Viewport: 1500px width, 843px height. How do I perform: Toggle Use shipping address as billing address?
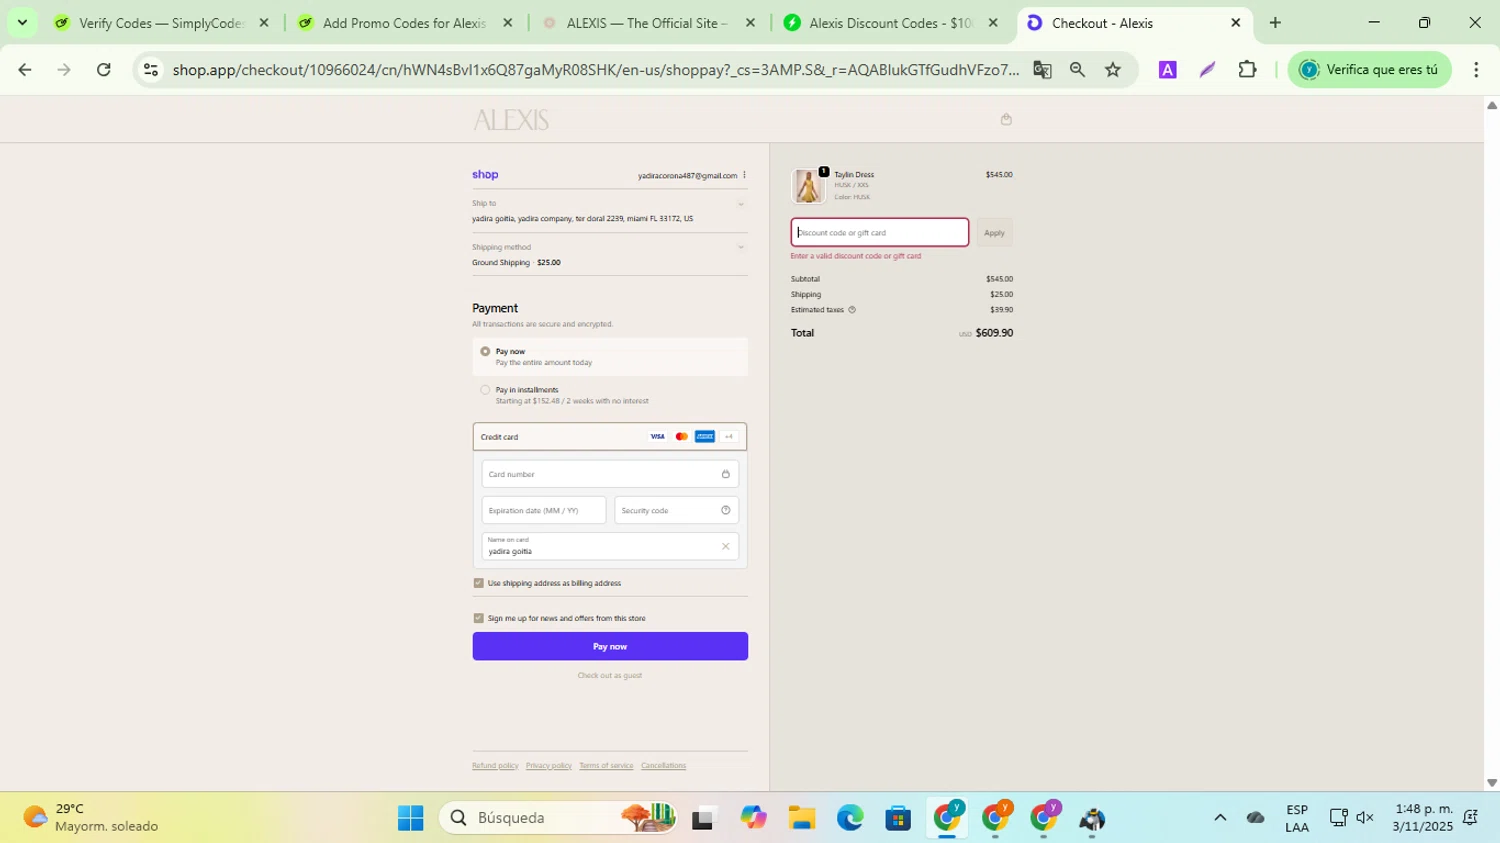[x=478, y=583]
